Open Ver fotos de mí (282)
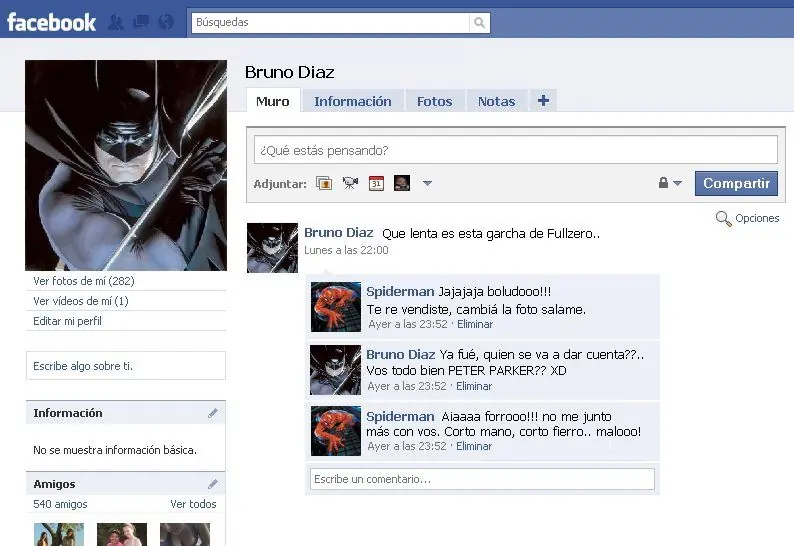This screenshot has height=546, width=794. pyautogui.click(x=84, y=281)
